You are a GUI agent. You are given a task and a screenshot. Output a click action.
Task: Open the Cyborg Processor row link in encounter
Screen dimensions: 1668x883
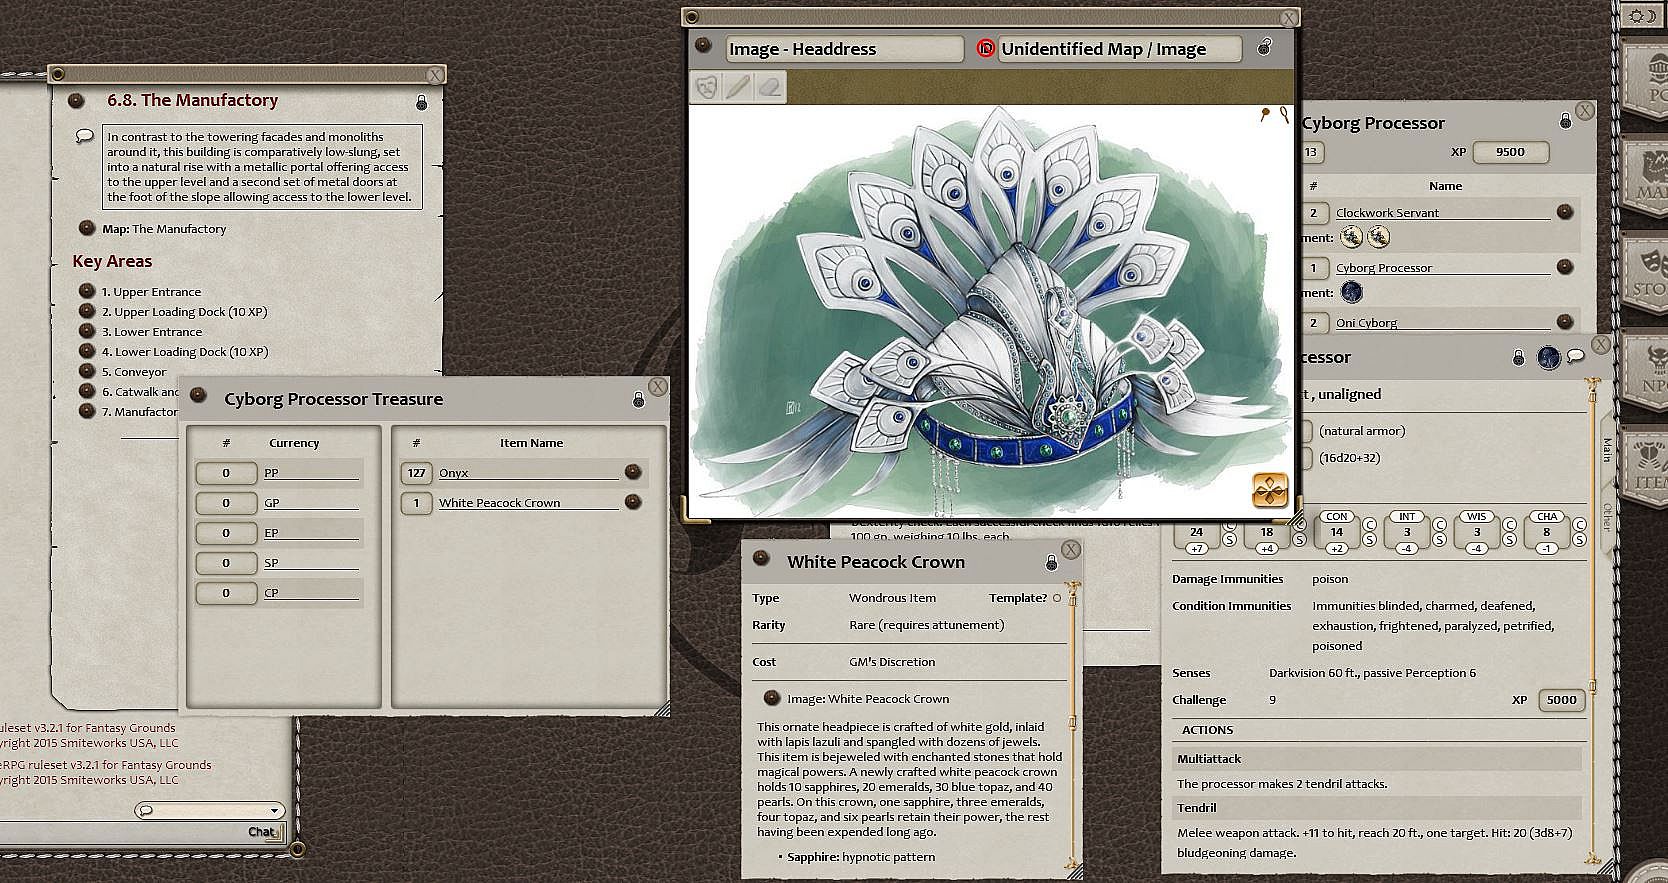(1565, 267)
